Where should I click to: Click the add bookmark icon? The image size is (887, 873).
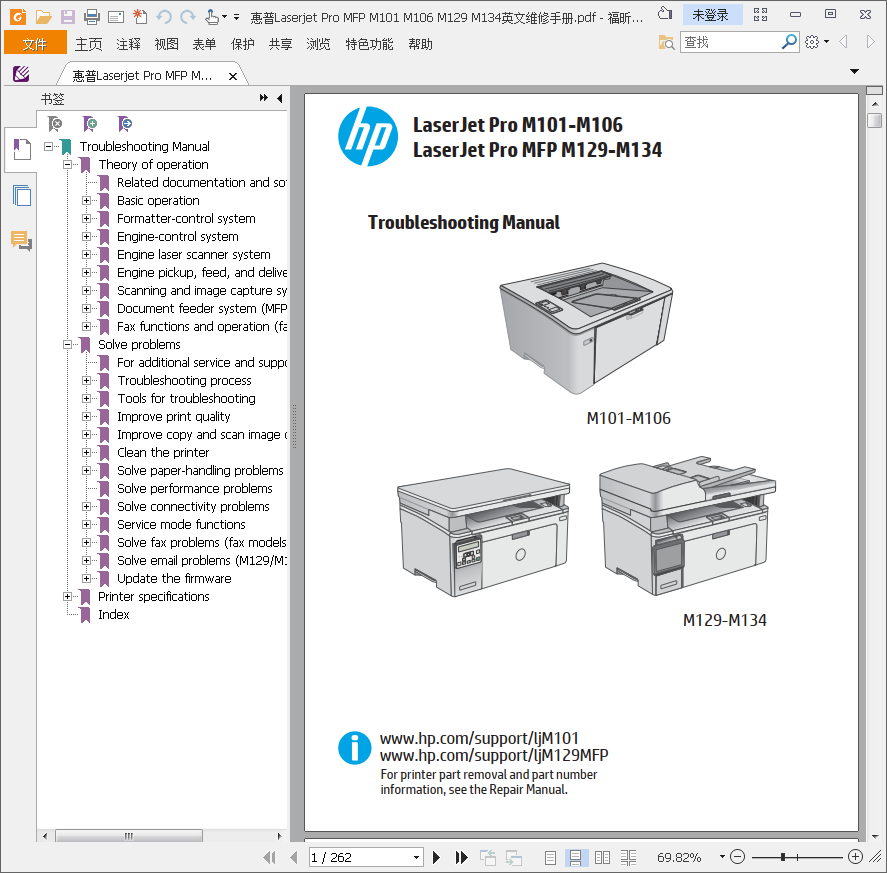coord(90,123)
